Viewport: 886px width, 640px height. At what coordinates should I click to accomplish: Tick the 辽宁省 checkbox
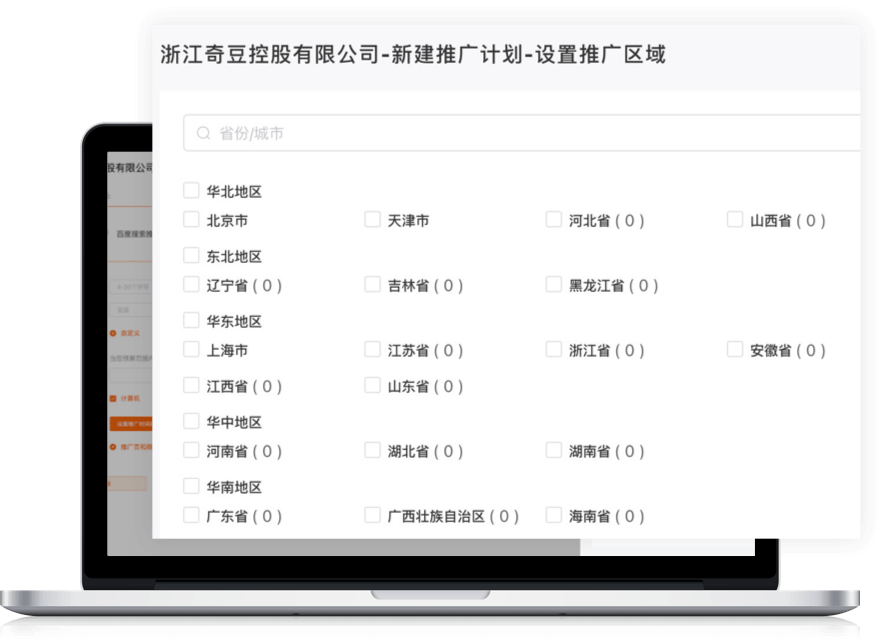pos(192,284)
